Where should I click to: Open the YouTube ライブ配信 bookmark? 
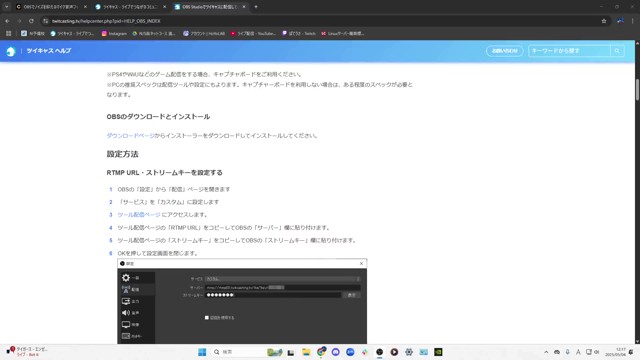(253, 33)
